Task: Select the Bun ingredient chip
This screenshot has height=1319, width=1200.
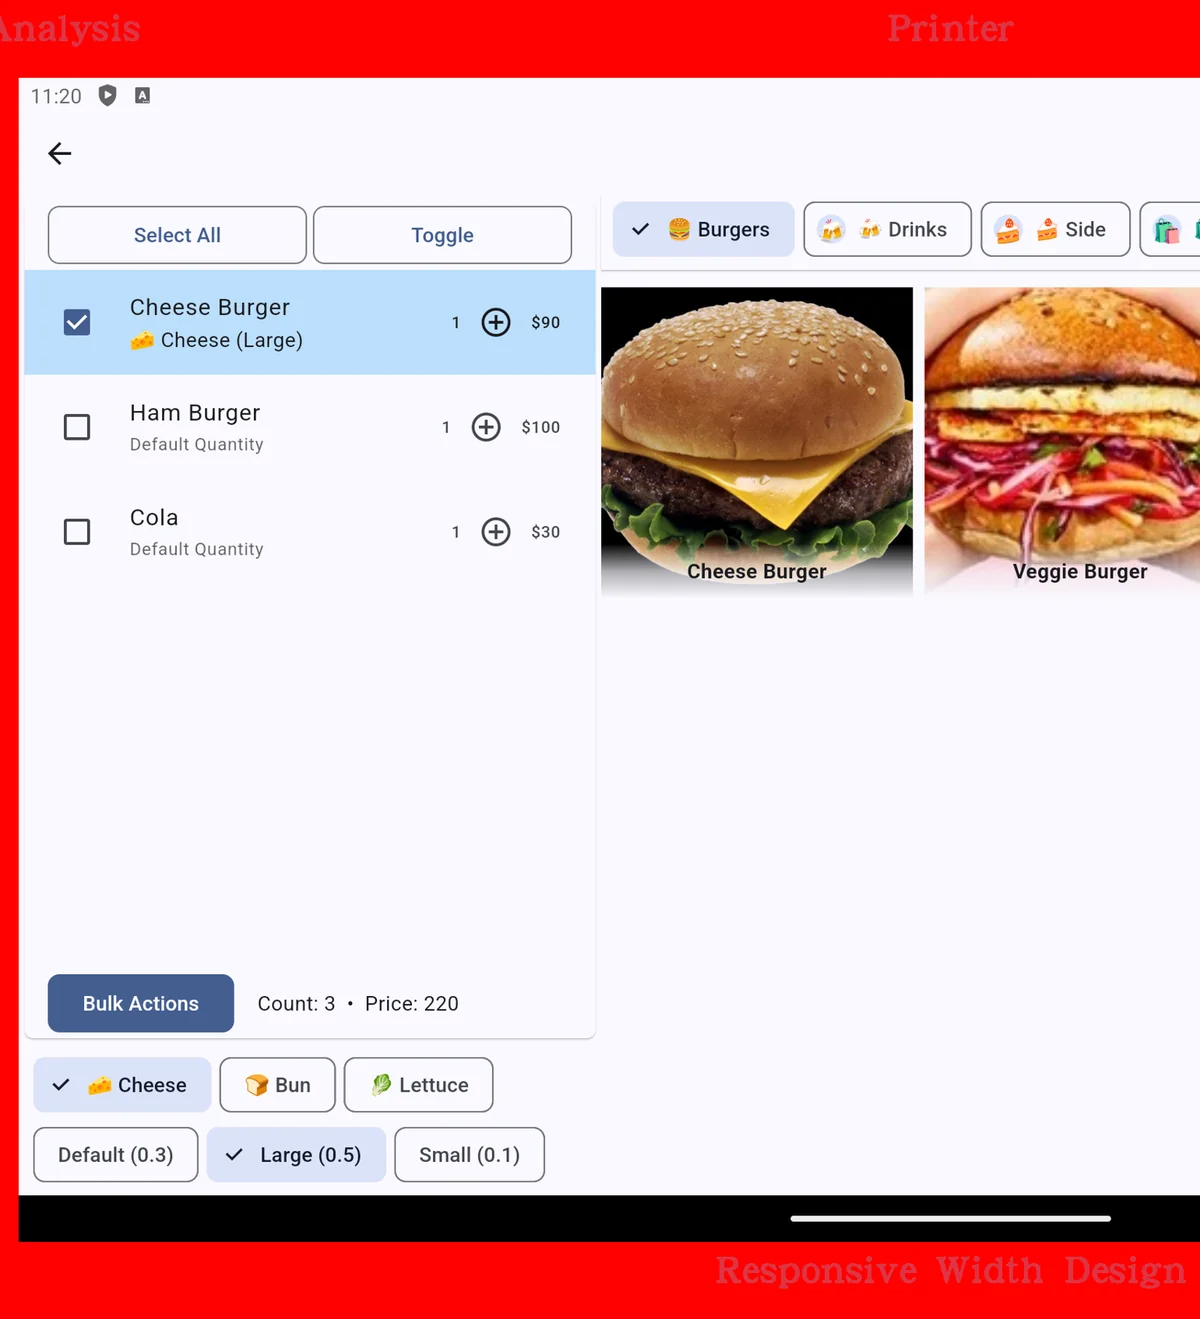Action: (277, 1085)
